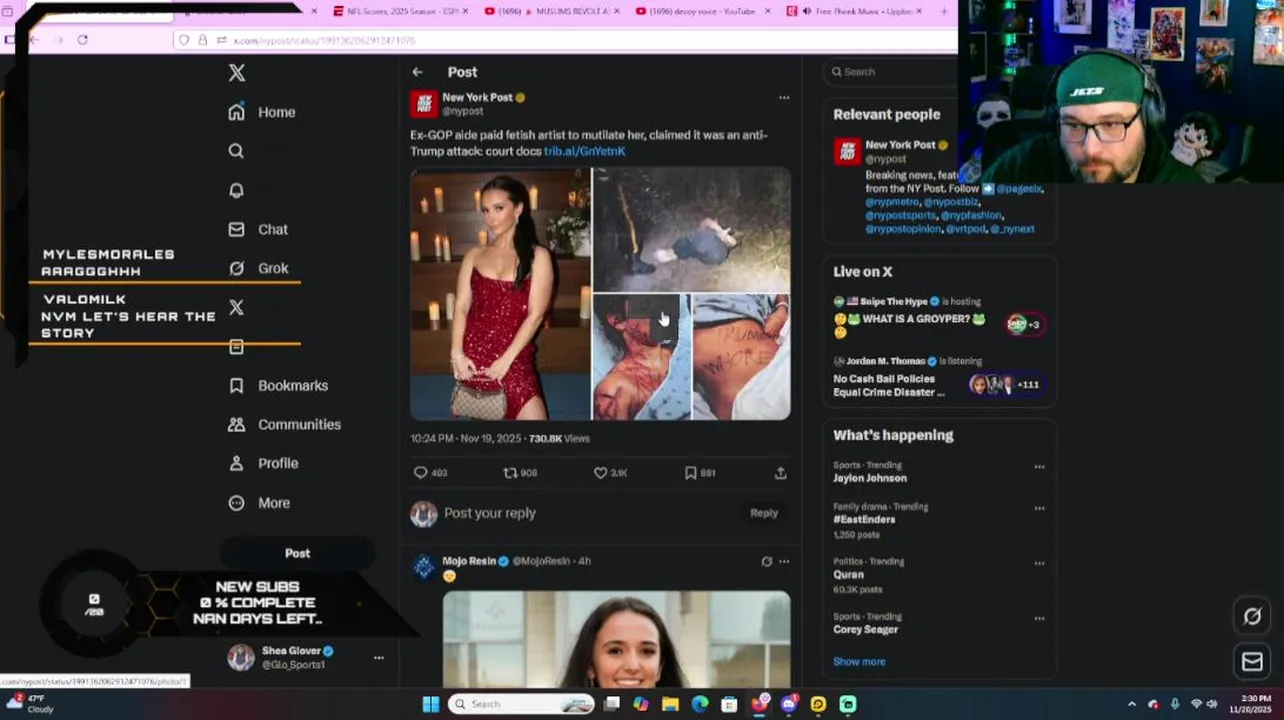Click the Reply button
This screenshot has width=1284, height=720.
coord(764,513)
